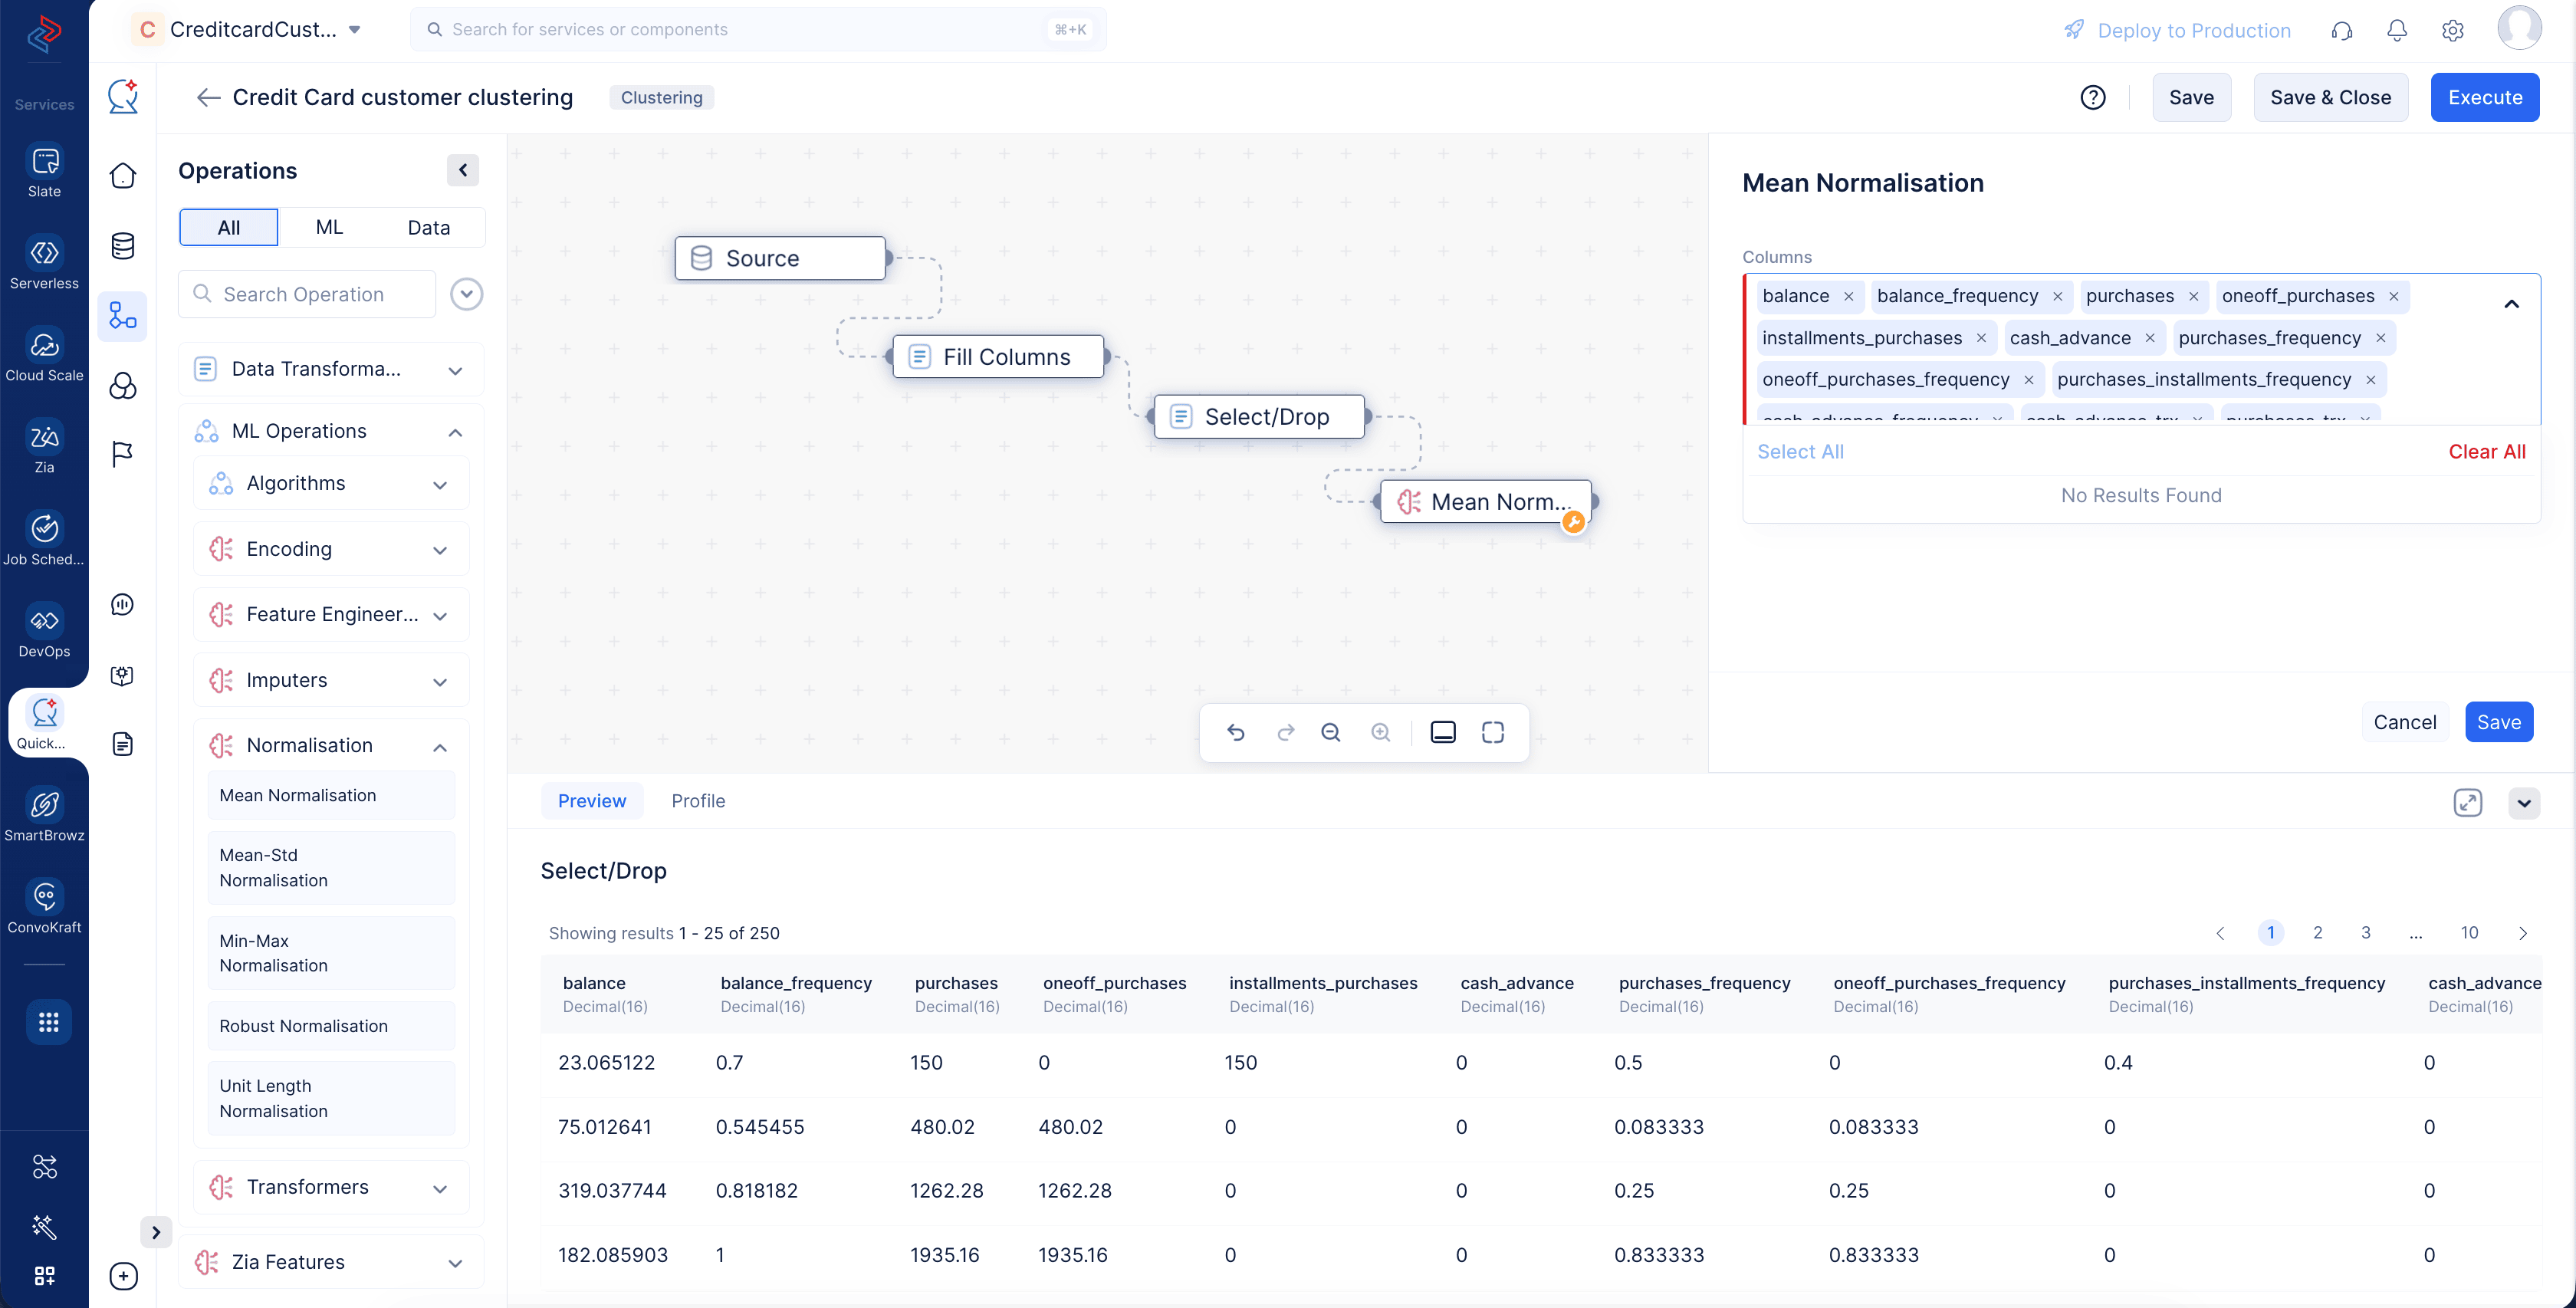Zoom out the pipeline canvas
The width and height of the screenshot is (2576, 1308).
coord(1330,732)
